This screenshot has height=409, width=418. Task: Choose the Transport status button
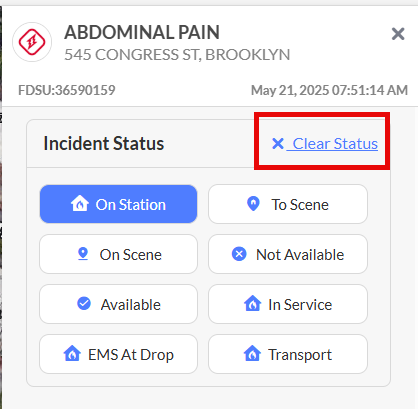click(288, 354)
